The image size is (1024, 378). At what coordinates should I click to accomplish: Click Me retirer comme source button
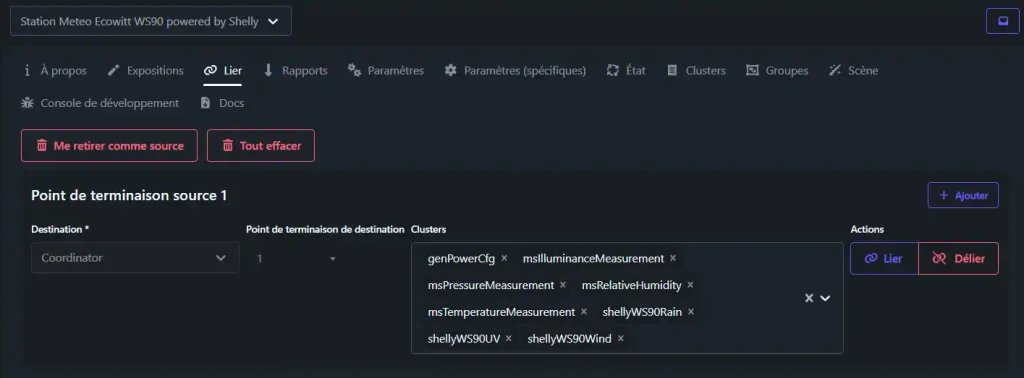[109, 146]
